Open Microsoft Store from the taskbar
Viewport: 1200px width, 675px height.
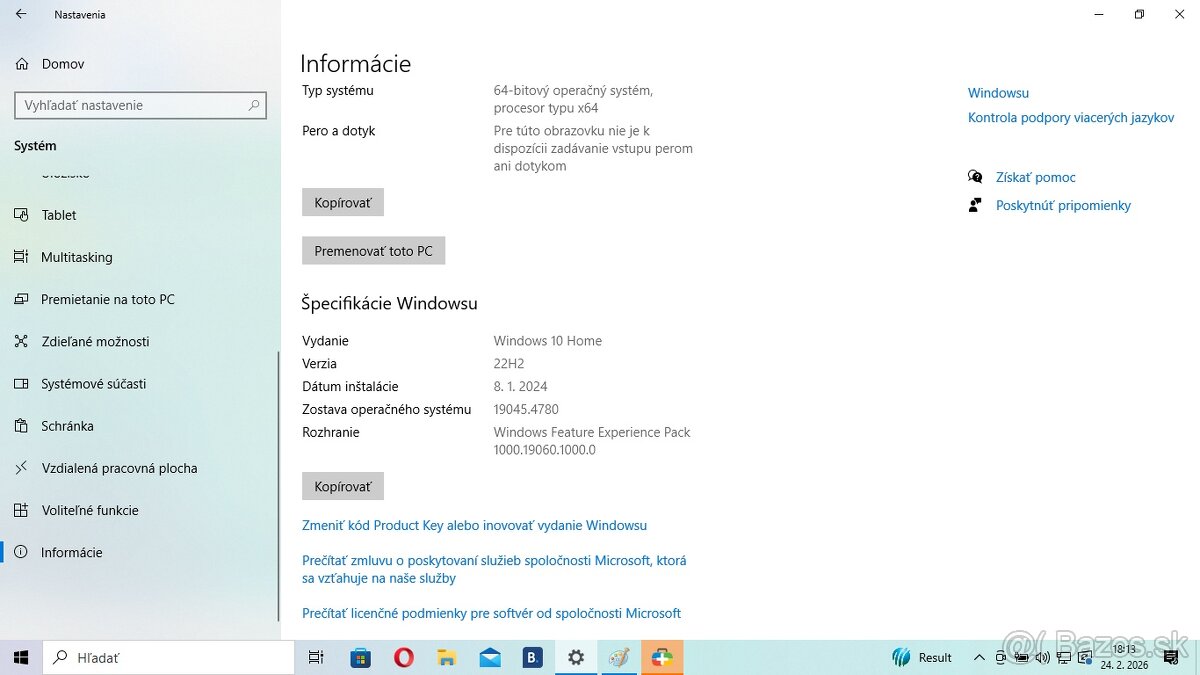pyautogui.click(x=359, y=657)
